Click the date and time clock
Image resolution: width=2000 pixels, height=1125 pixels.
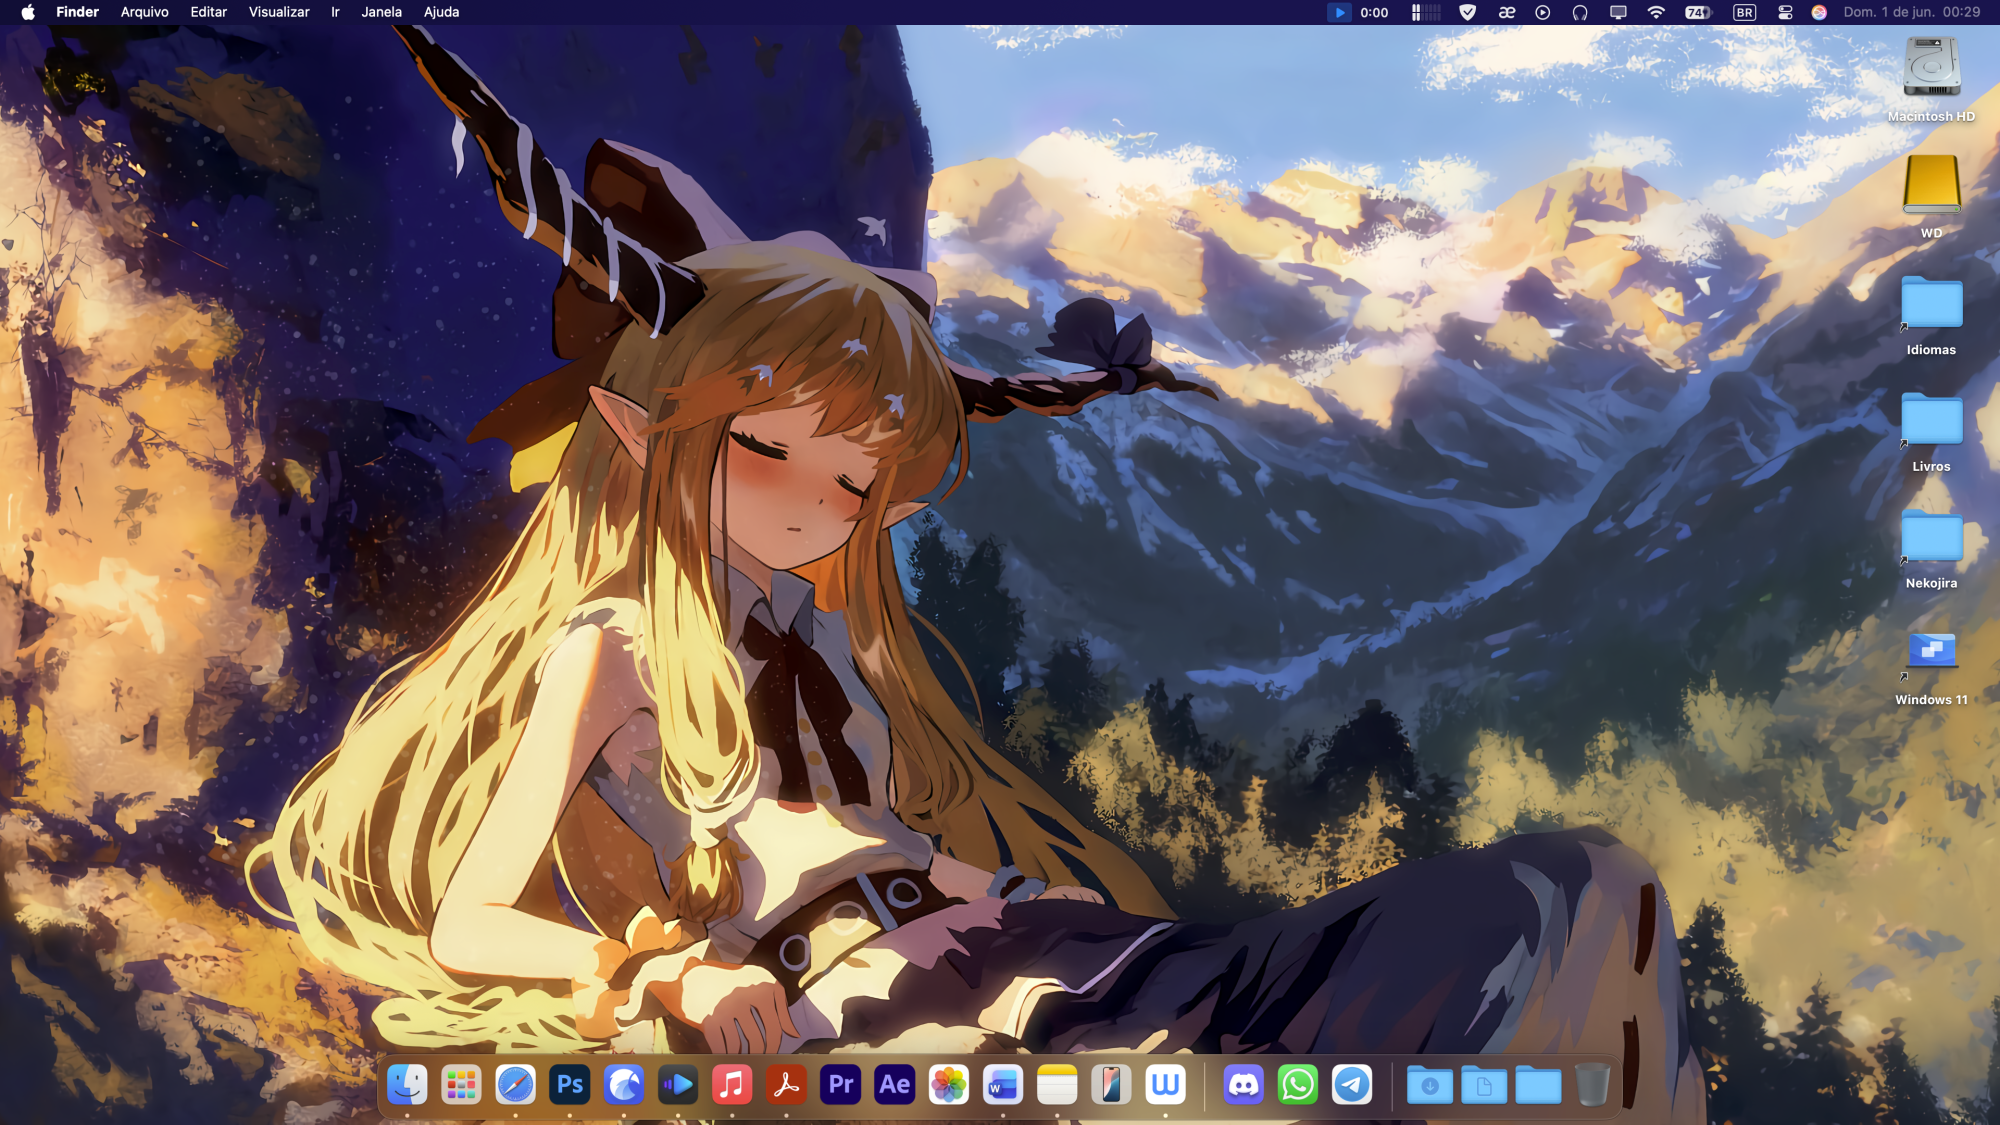(1911, 12)
